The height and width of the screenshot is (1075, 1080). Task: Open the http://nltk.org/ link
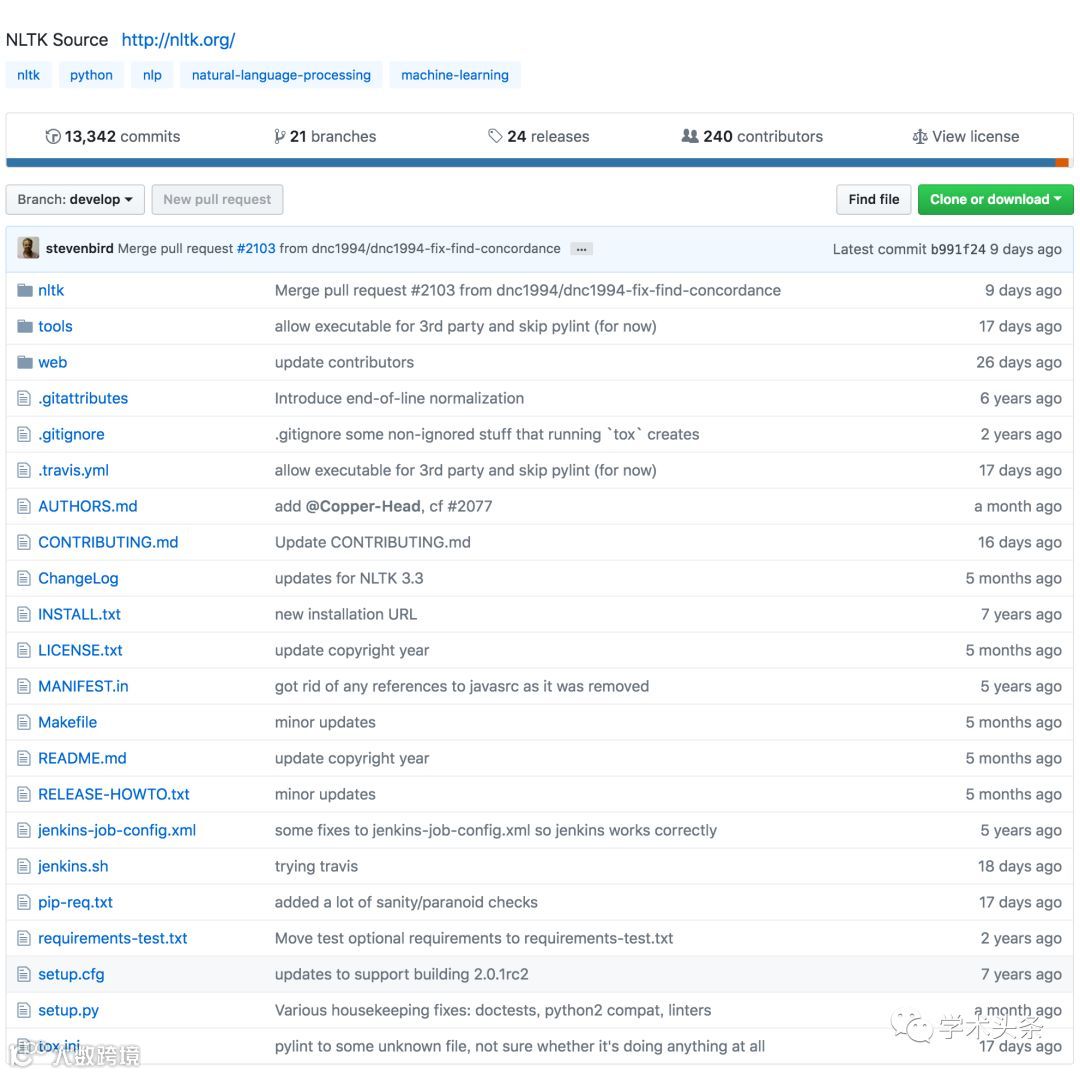178,40
